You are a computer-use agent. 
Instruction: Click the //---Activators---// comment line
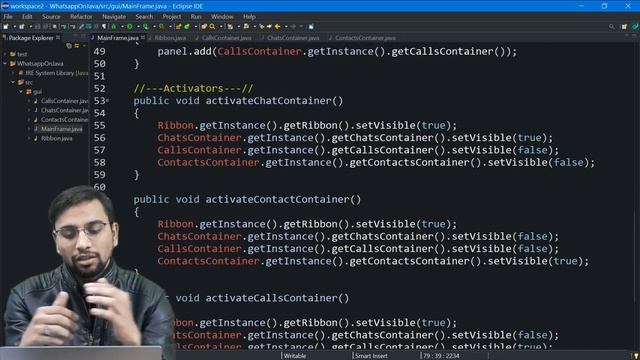[193, 89]
